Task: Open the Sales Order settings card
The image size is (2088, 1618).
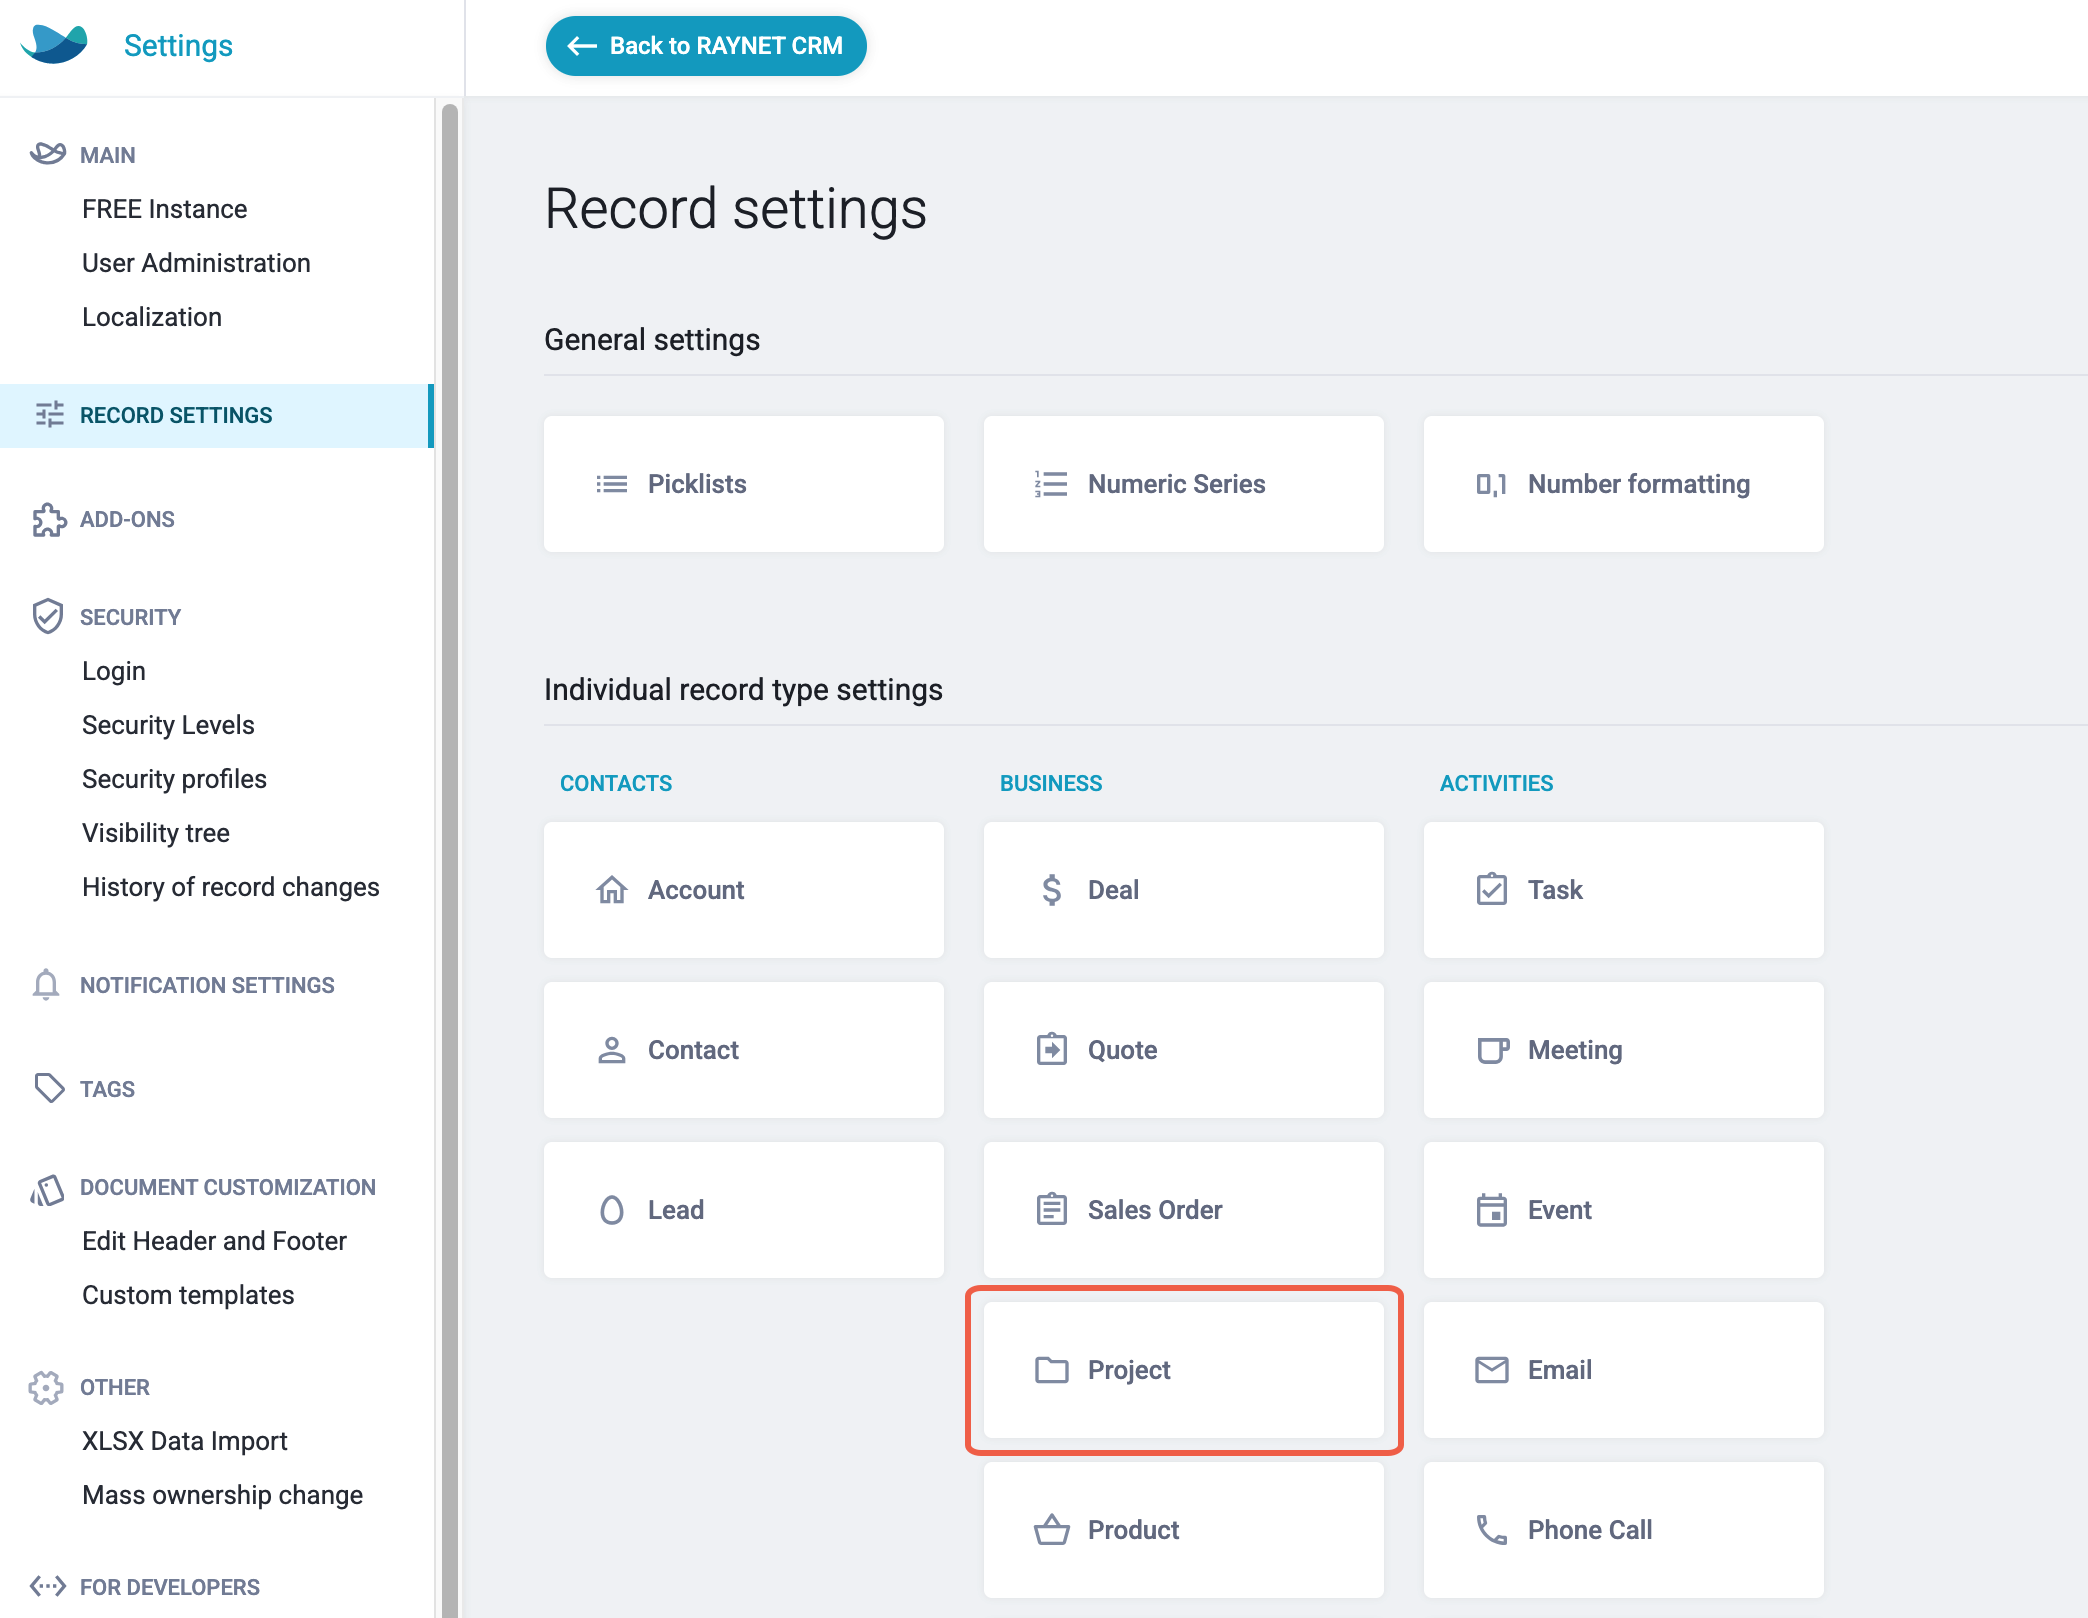Action: point(1183,1210)
